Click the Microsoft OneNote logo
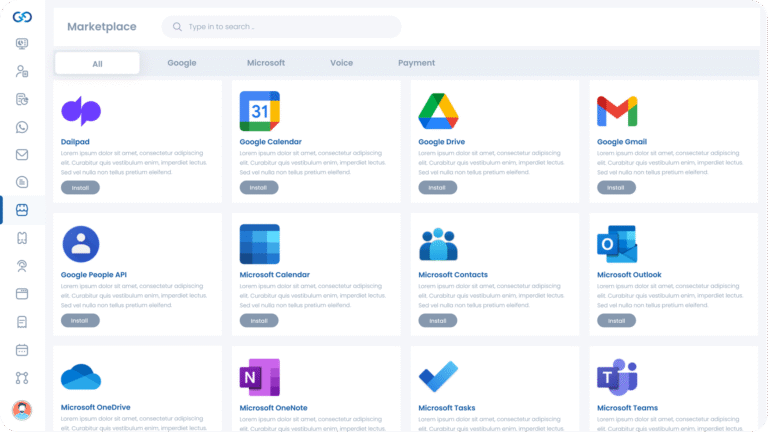 260,377
